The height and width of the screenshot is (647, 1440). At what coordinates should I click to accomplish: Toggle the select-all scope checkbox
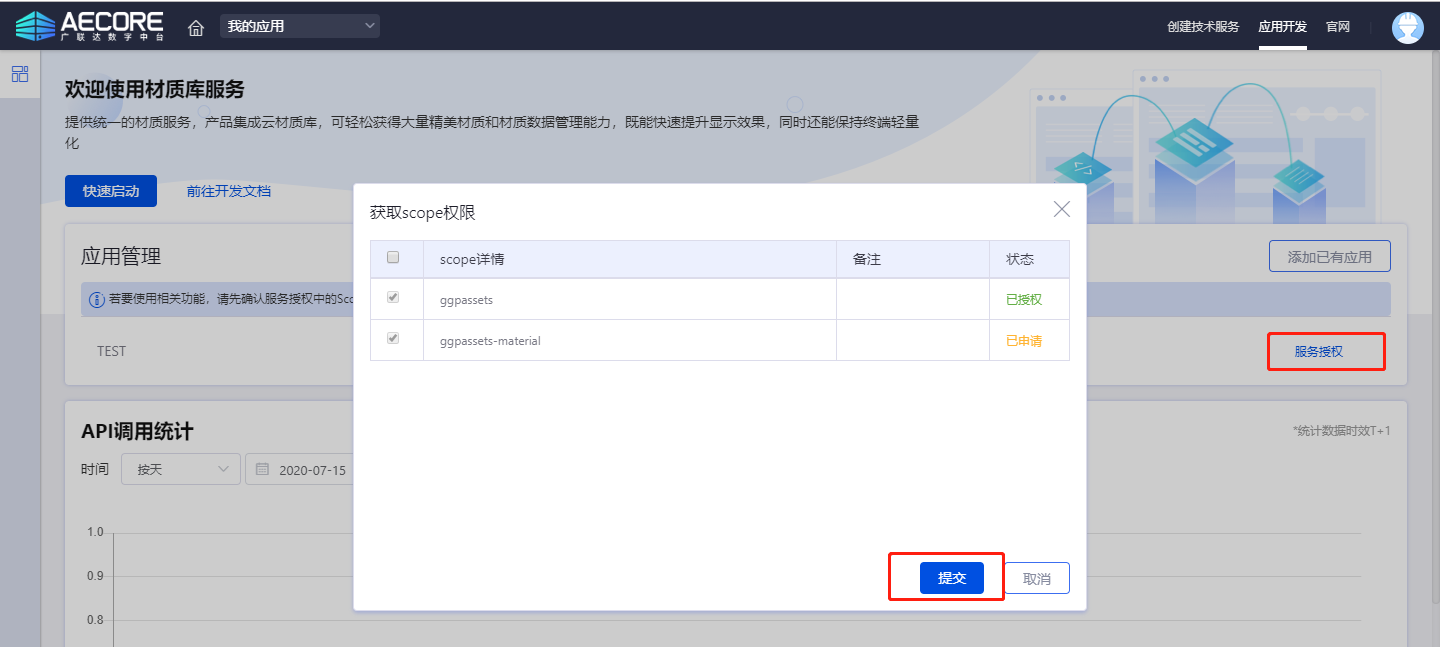393,258
